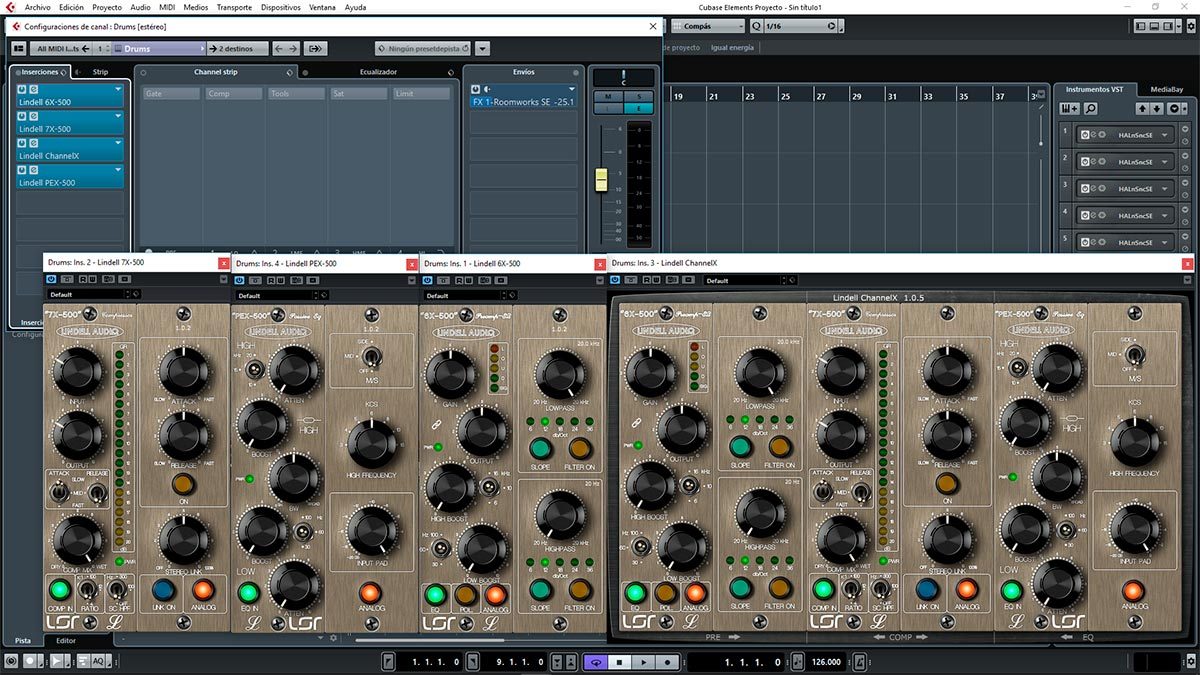Screen dimensions: 1200x675
Task: Click power icon in Lindell 7X-500 plugin header
Action: 52,280
